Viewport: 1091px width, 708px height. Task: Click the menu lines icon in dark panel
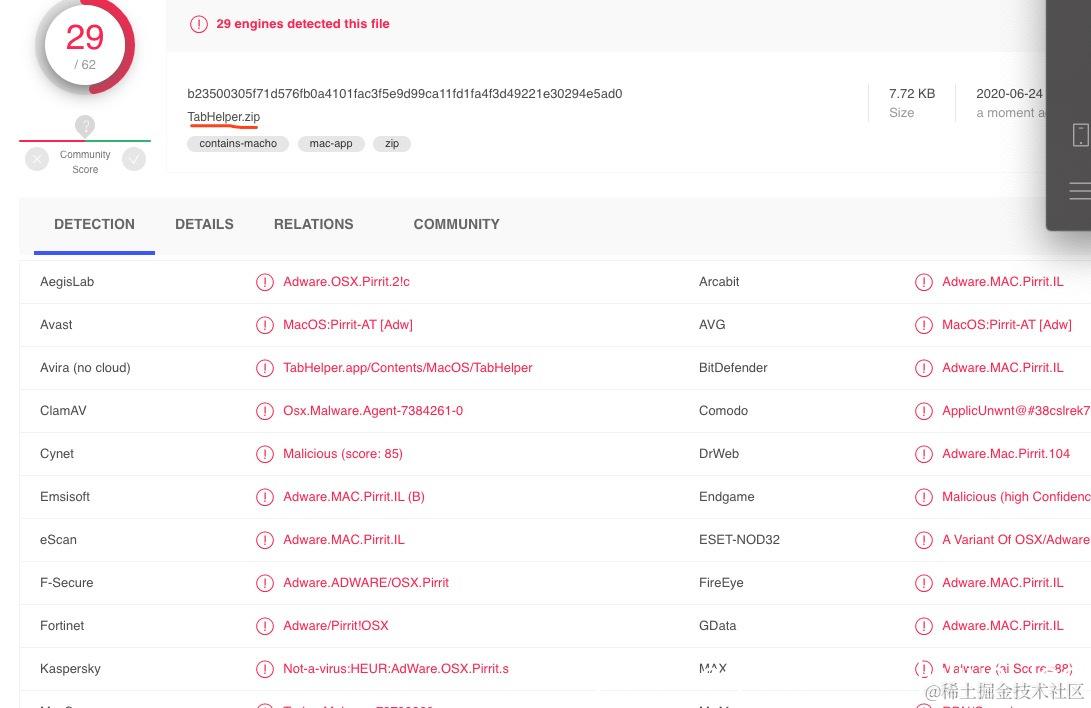(x=1080, y=191)
